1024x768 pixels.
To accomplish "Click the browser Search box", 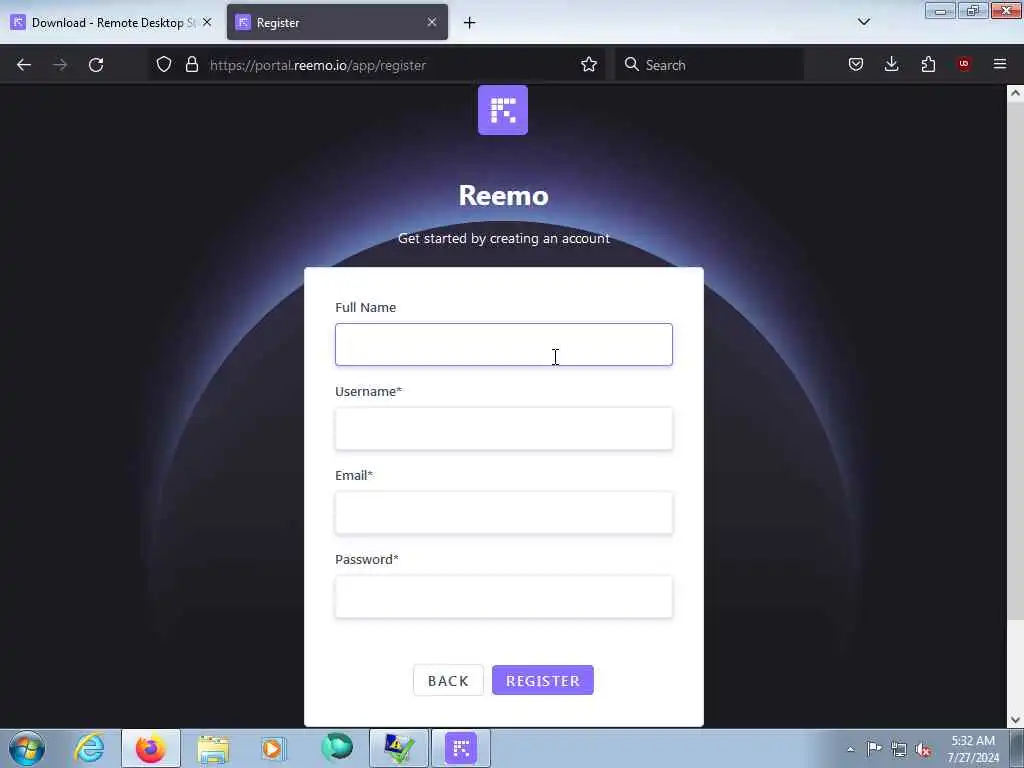I will (709, 65).
